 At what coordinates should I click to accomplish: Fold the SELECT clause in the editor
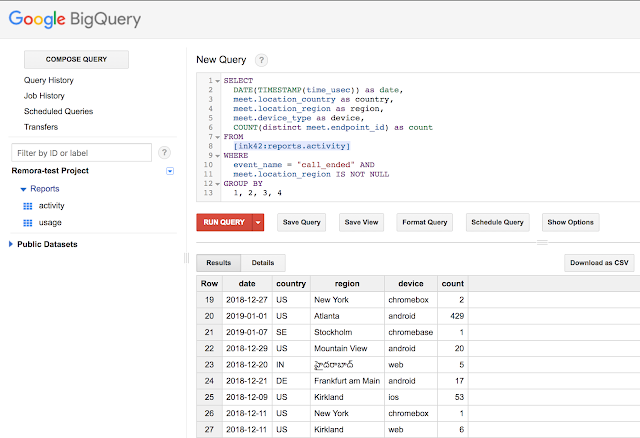click(x=219, y=80)
